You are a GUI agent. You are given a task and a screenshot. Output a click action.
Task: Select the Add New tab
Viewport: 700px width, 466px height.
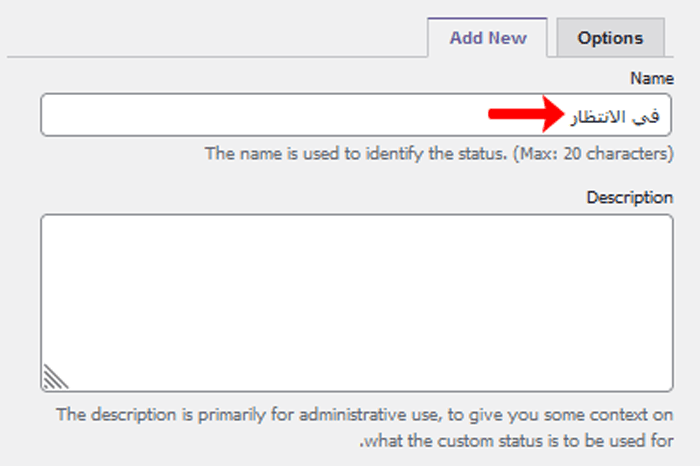point(487,38)
